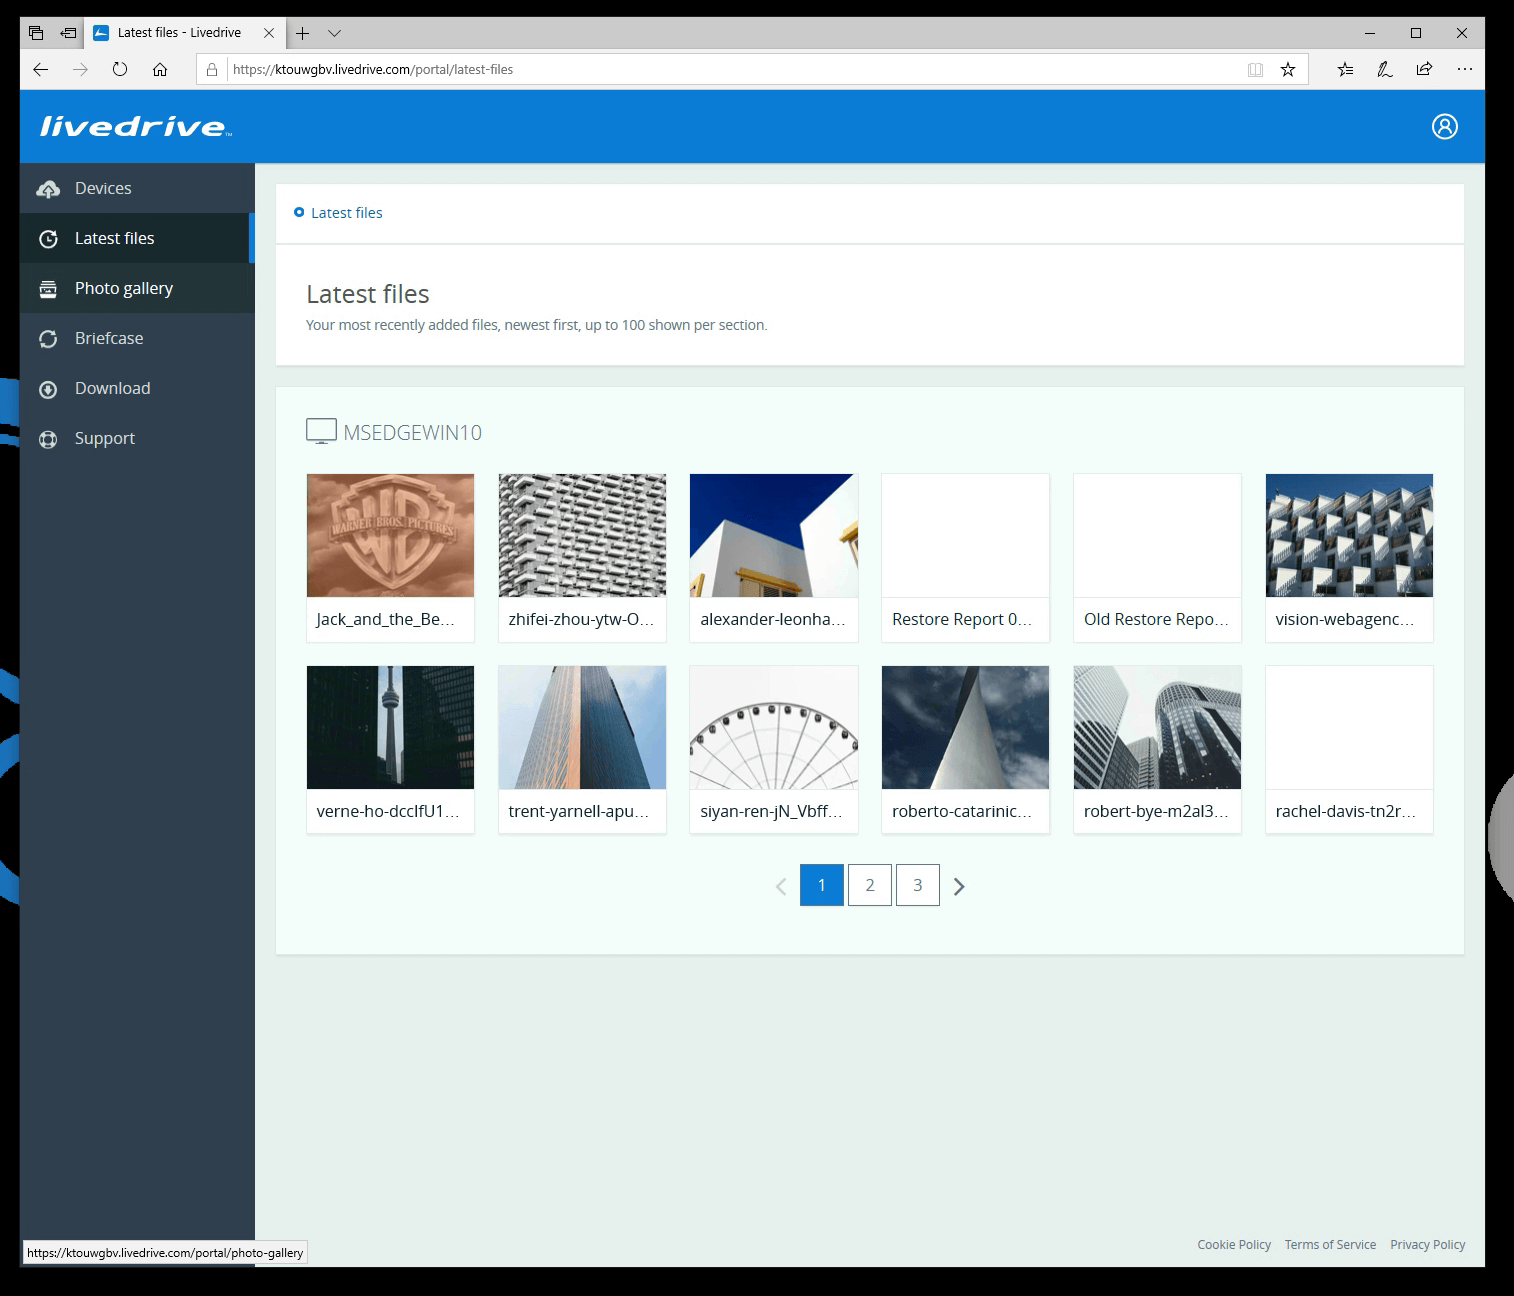Open browser Settings and more ellipsis menu

coord(1464,69)
